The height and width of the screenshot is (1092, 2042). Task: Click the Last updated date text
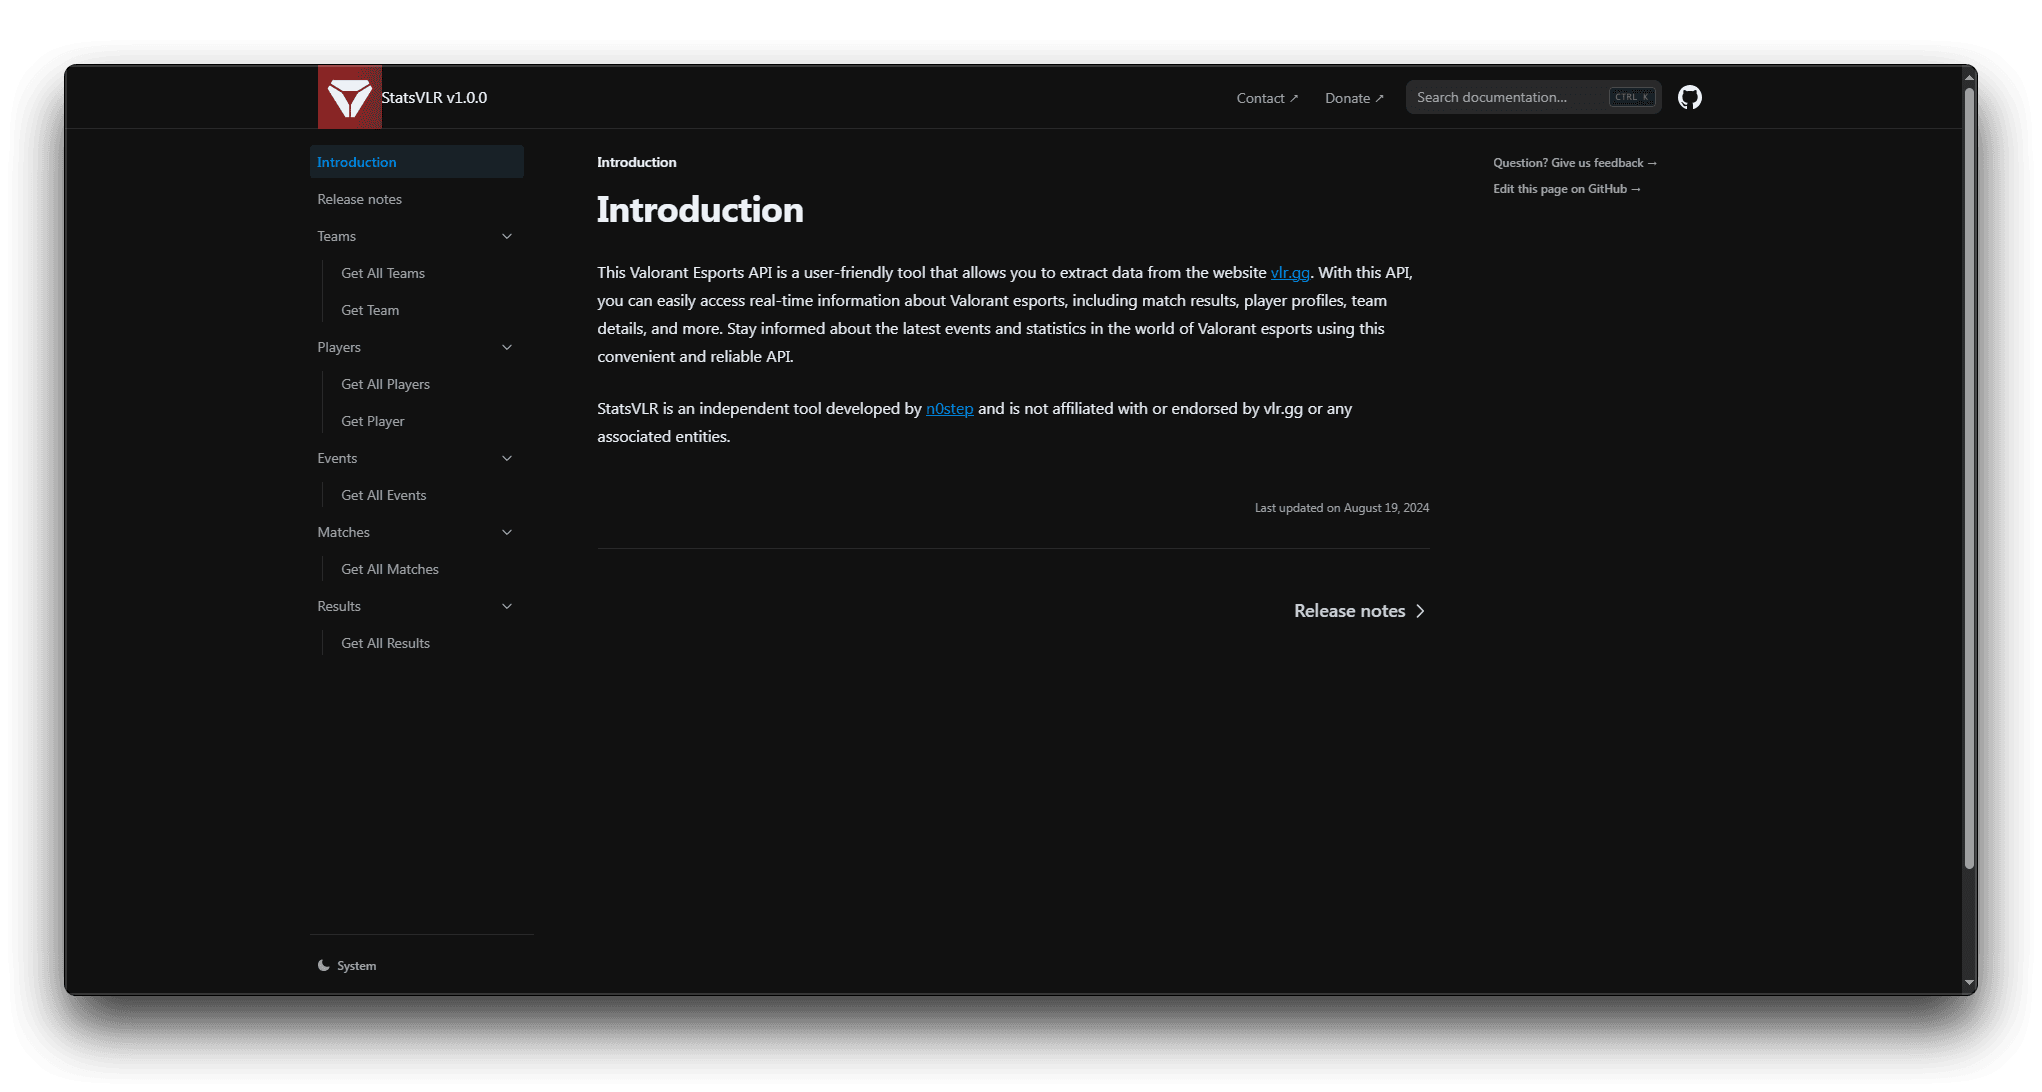coord(1341,508)
